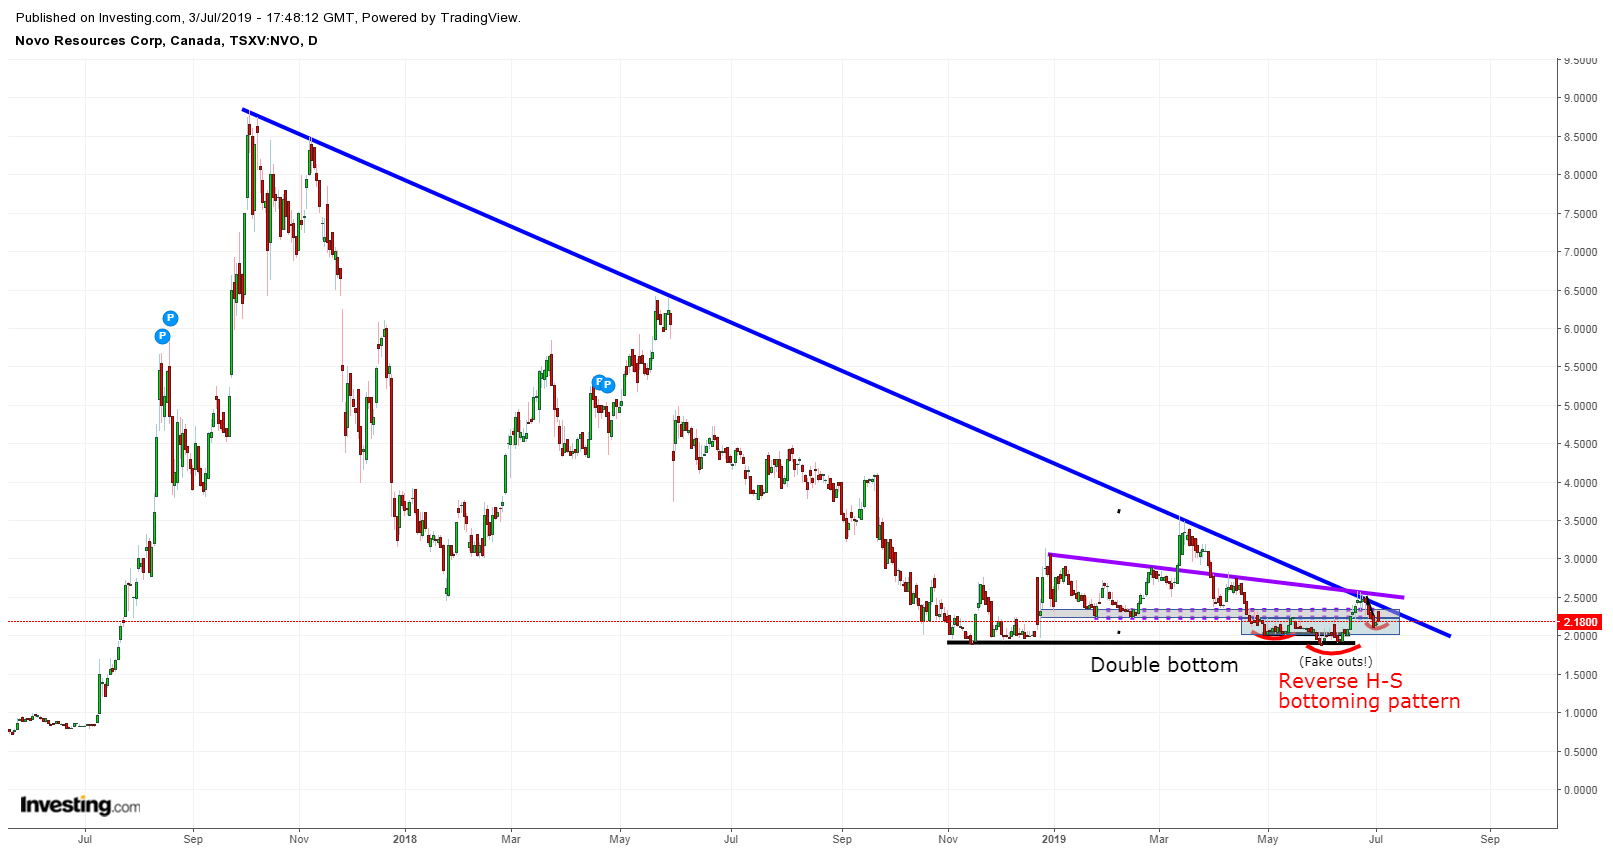Screen dimensions: 1613x852
Task: Click the 4.5000 price axis label
Action: tap(1581, 444)
